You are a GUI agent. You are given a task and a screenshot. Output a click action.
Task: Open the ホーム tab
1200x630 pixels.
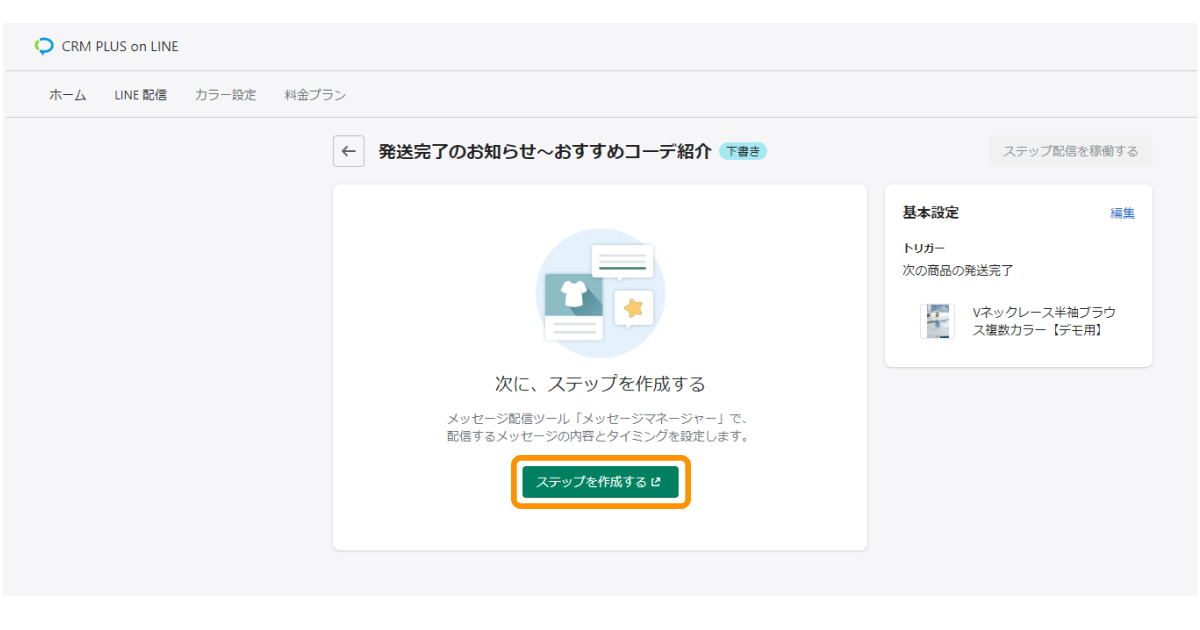pyautogui.click(x=68, y=95)
